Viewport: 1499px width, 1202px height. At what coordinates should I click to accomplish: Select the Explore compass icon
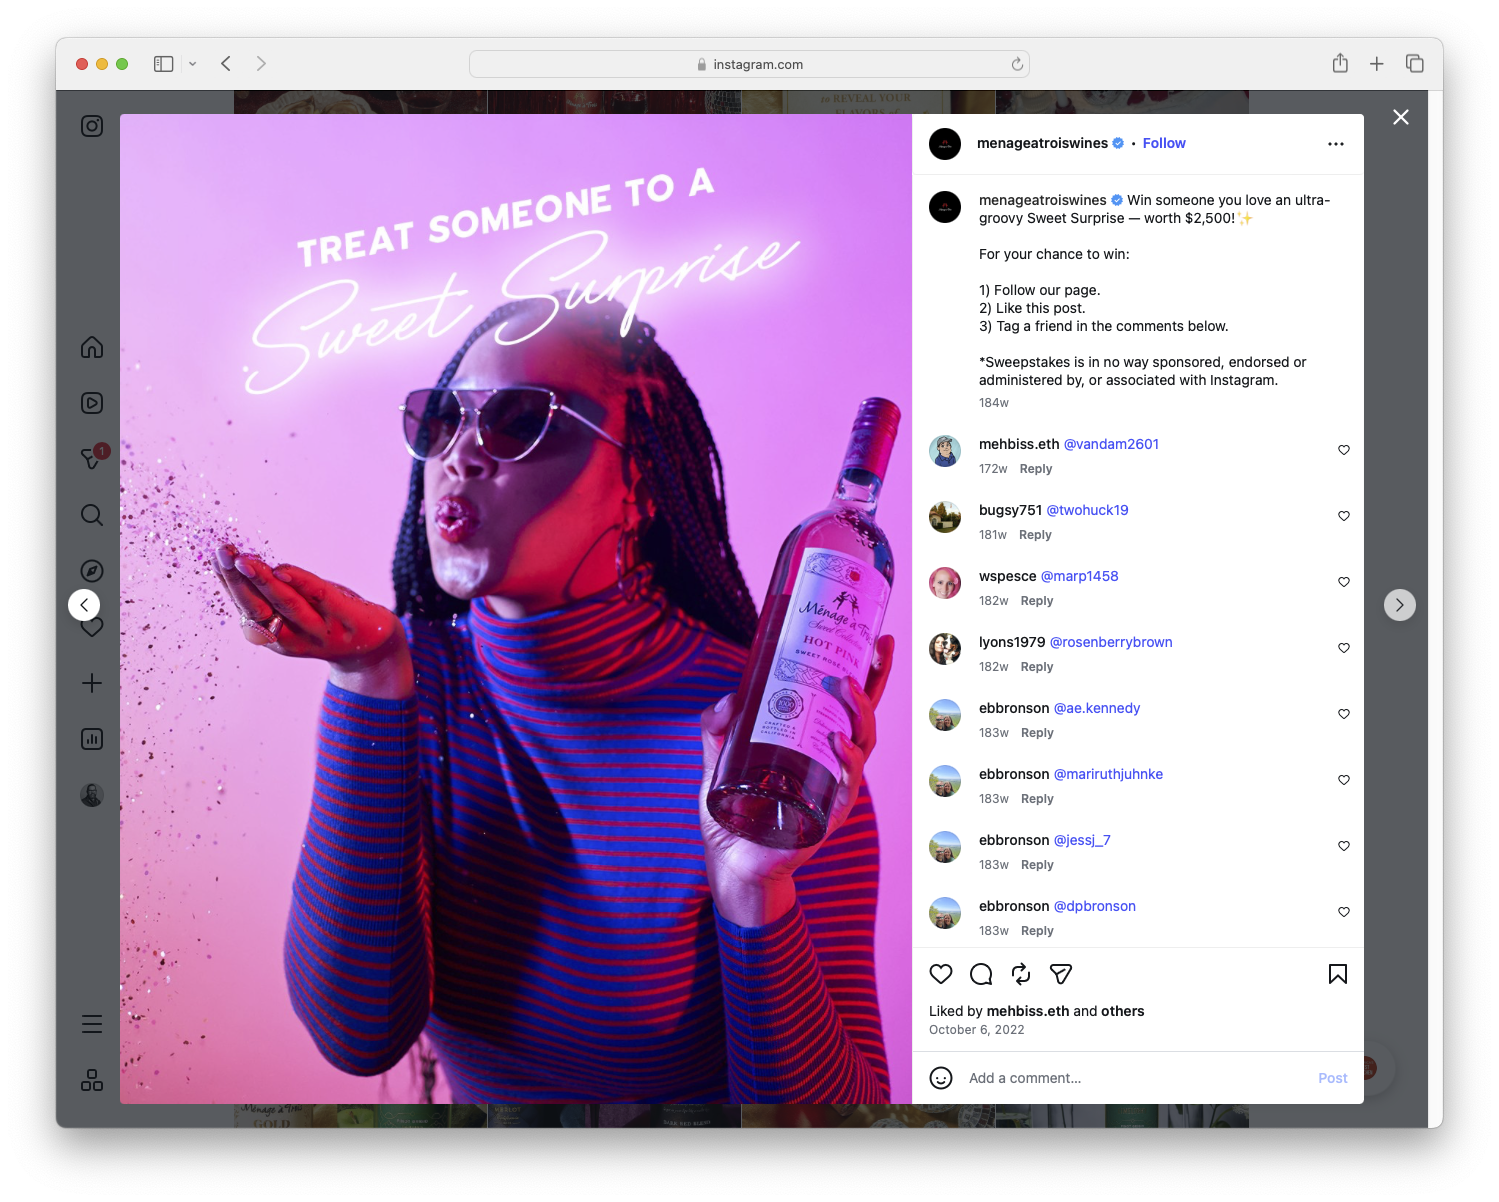[91, 570]
